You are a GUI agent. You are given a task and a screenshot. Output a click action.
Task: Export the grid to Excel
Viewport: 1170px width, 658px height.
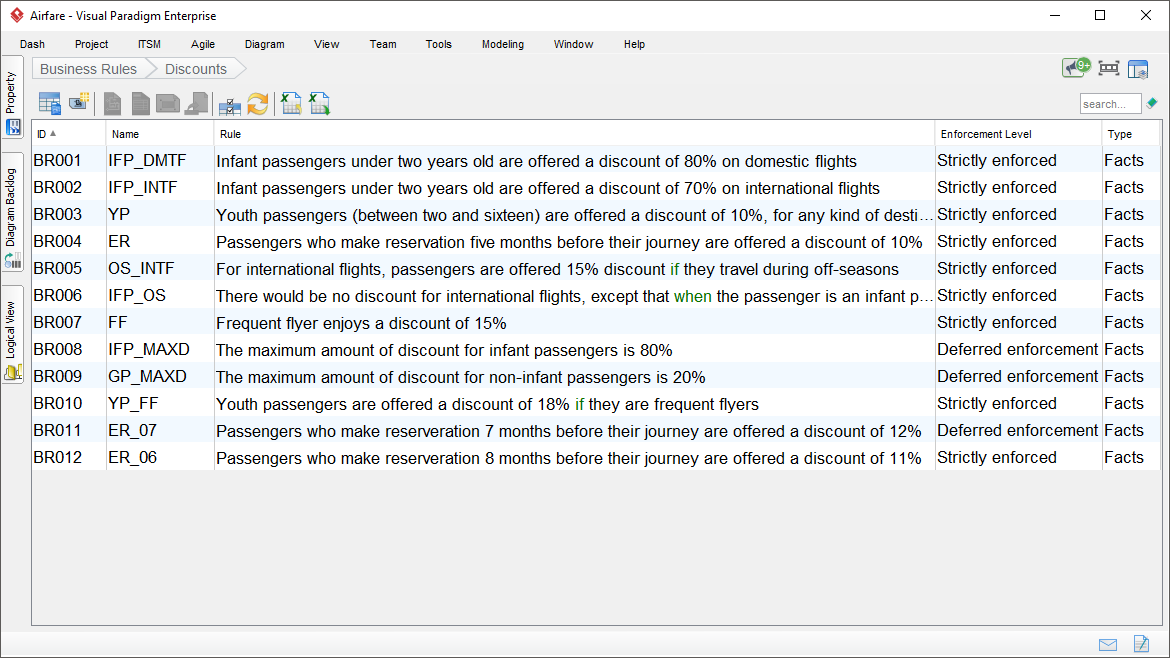(318, 103)
